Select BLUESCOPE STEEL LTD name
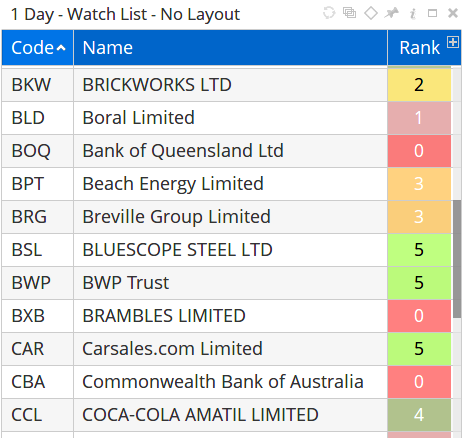Viewport: 463px width, 438px height. point(230,250)
